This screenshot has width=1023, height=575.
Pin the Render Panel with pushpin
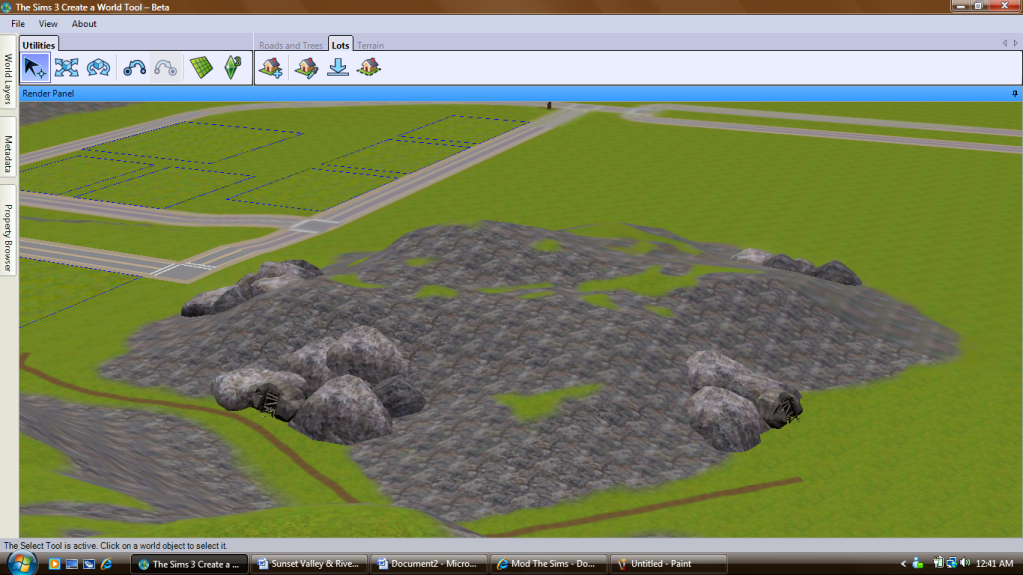coord(1015,94)
